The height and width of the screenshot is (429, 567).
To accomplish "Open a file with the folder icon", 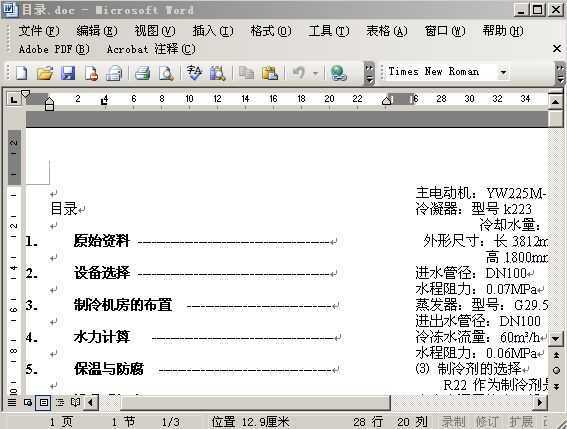I will click(x=45, y=73).
